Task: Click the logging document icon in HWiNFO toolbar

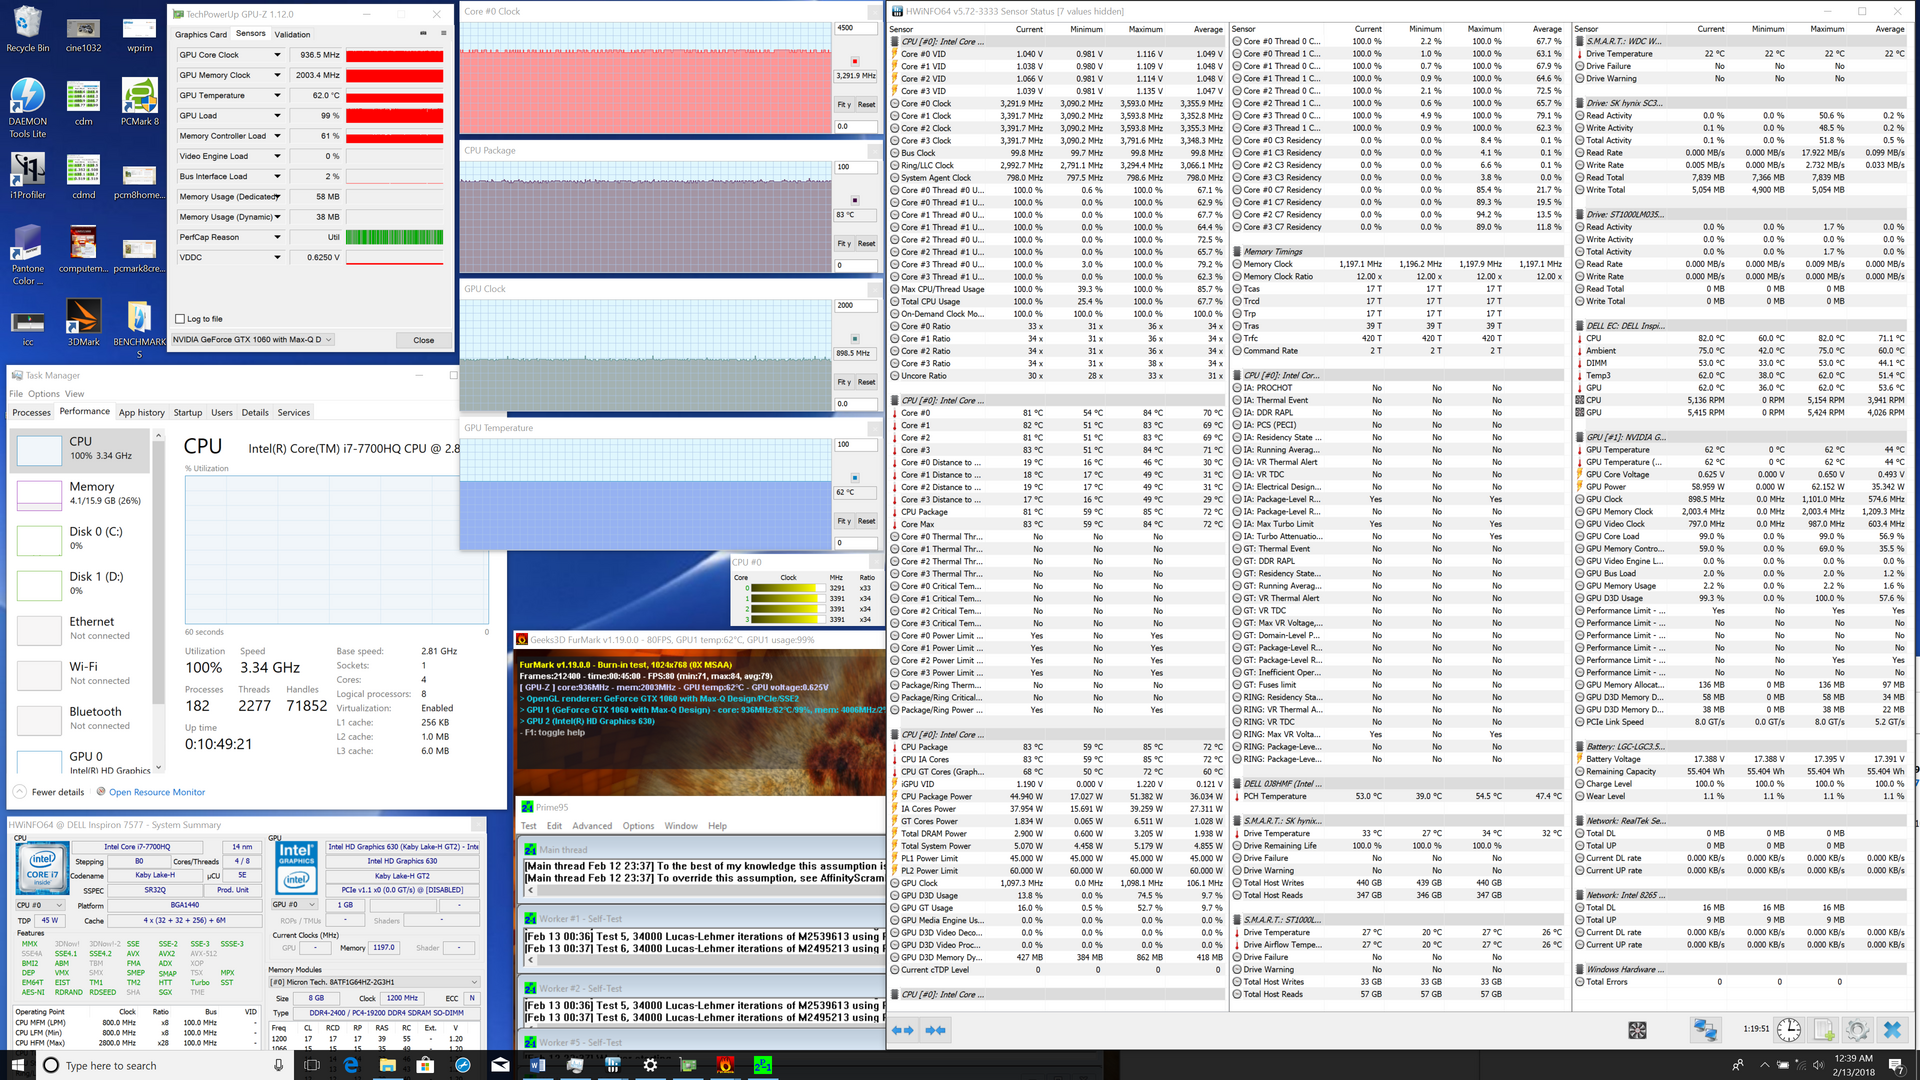Action: point(1824,1030)
